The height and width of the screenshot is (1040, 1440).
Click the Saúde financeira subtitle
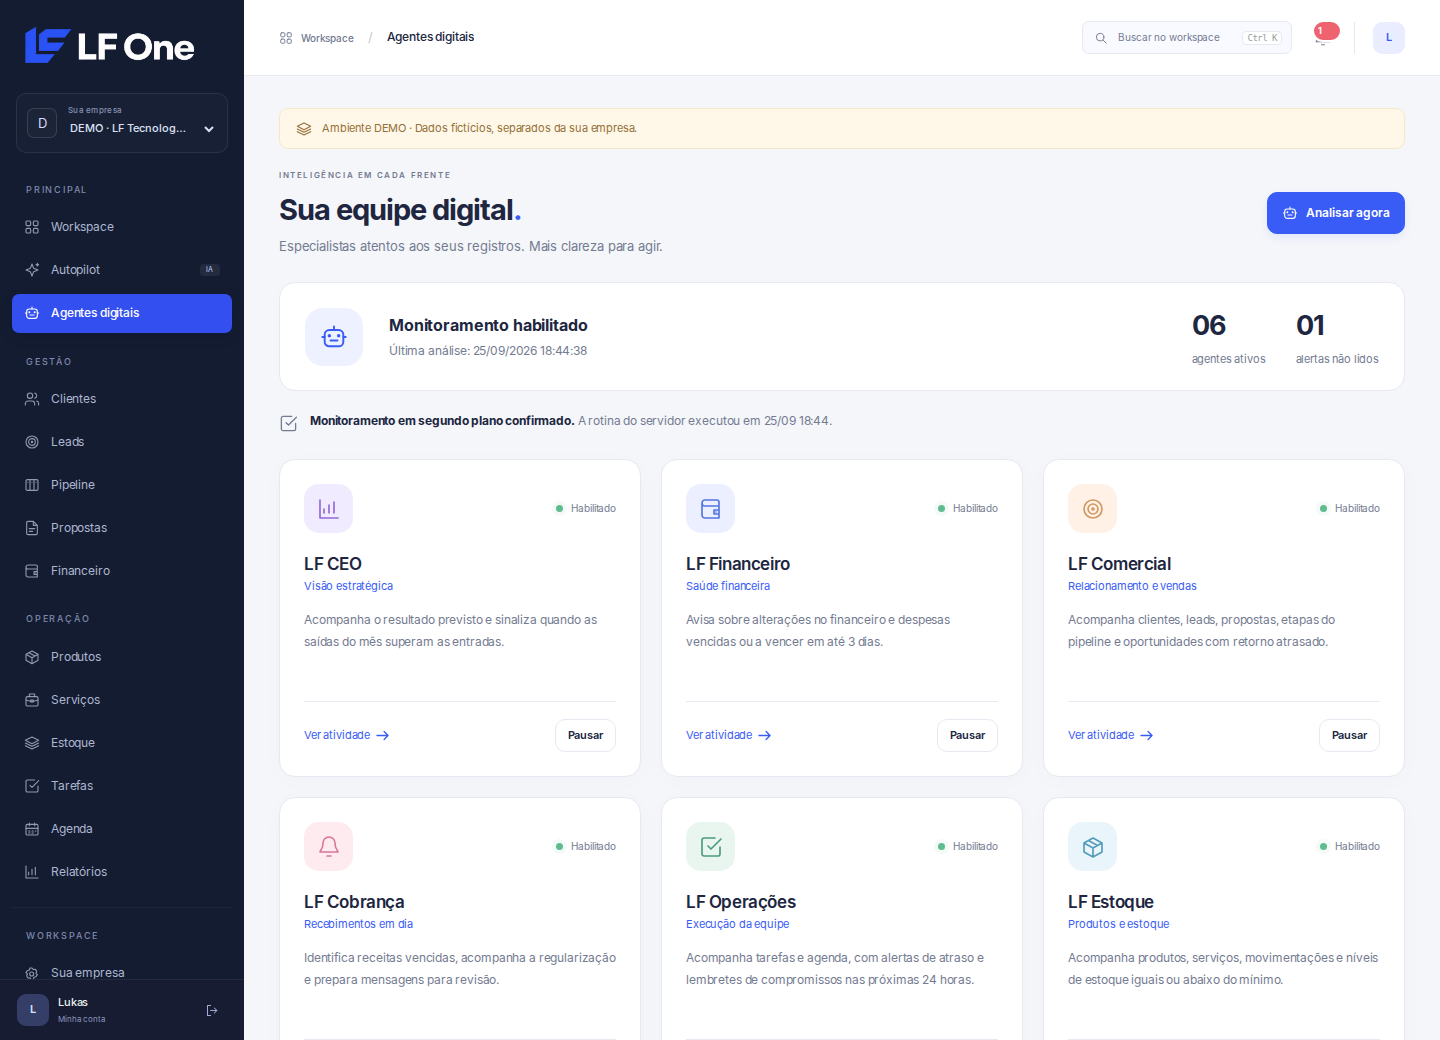(x=728, y=586)
